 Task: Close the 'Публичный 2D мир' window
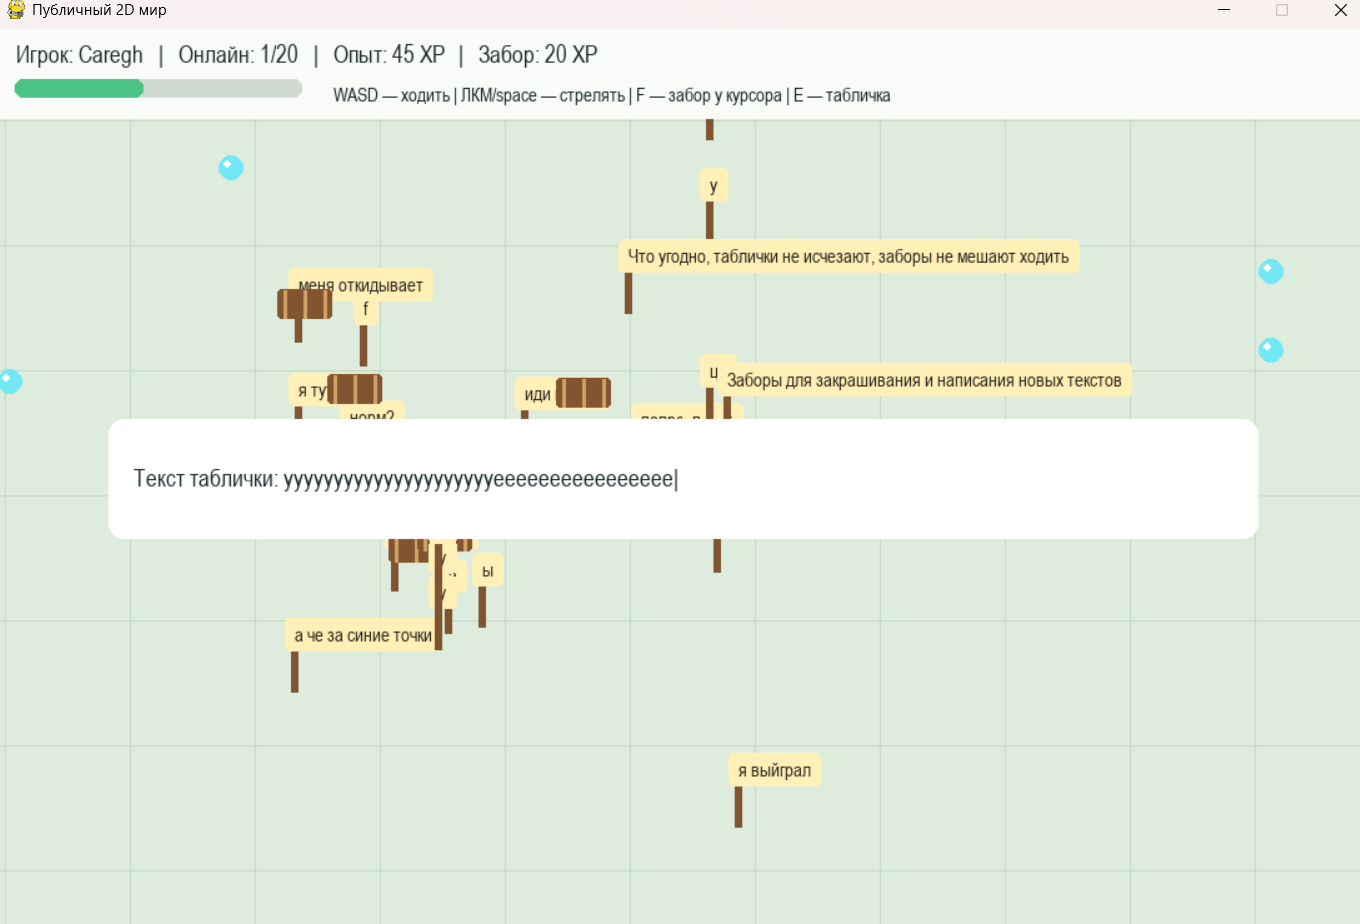tap(1341, 10)
